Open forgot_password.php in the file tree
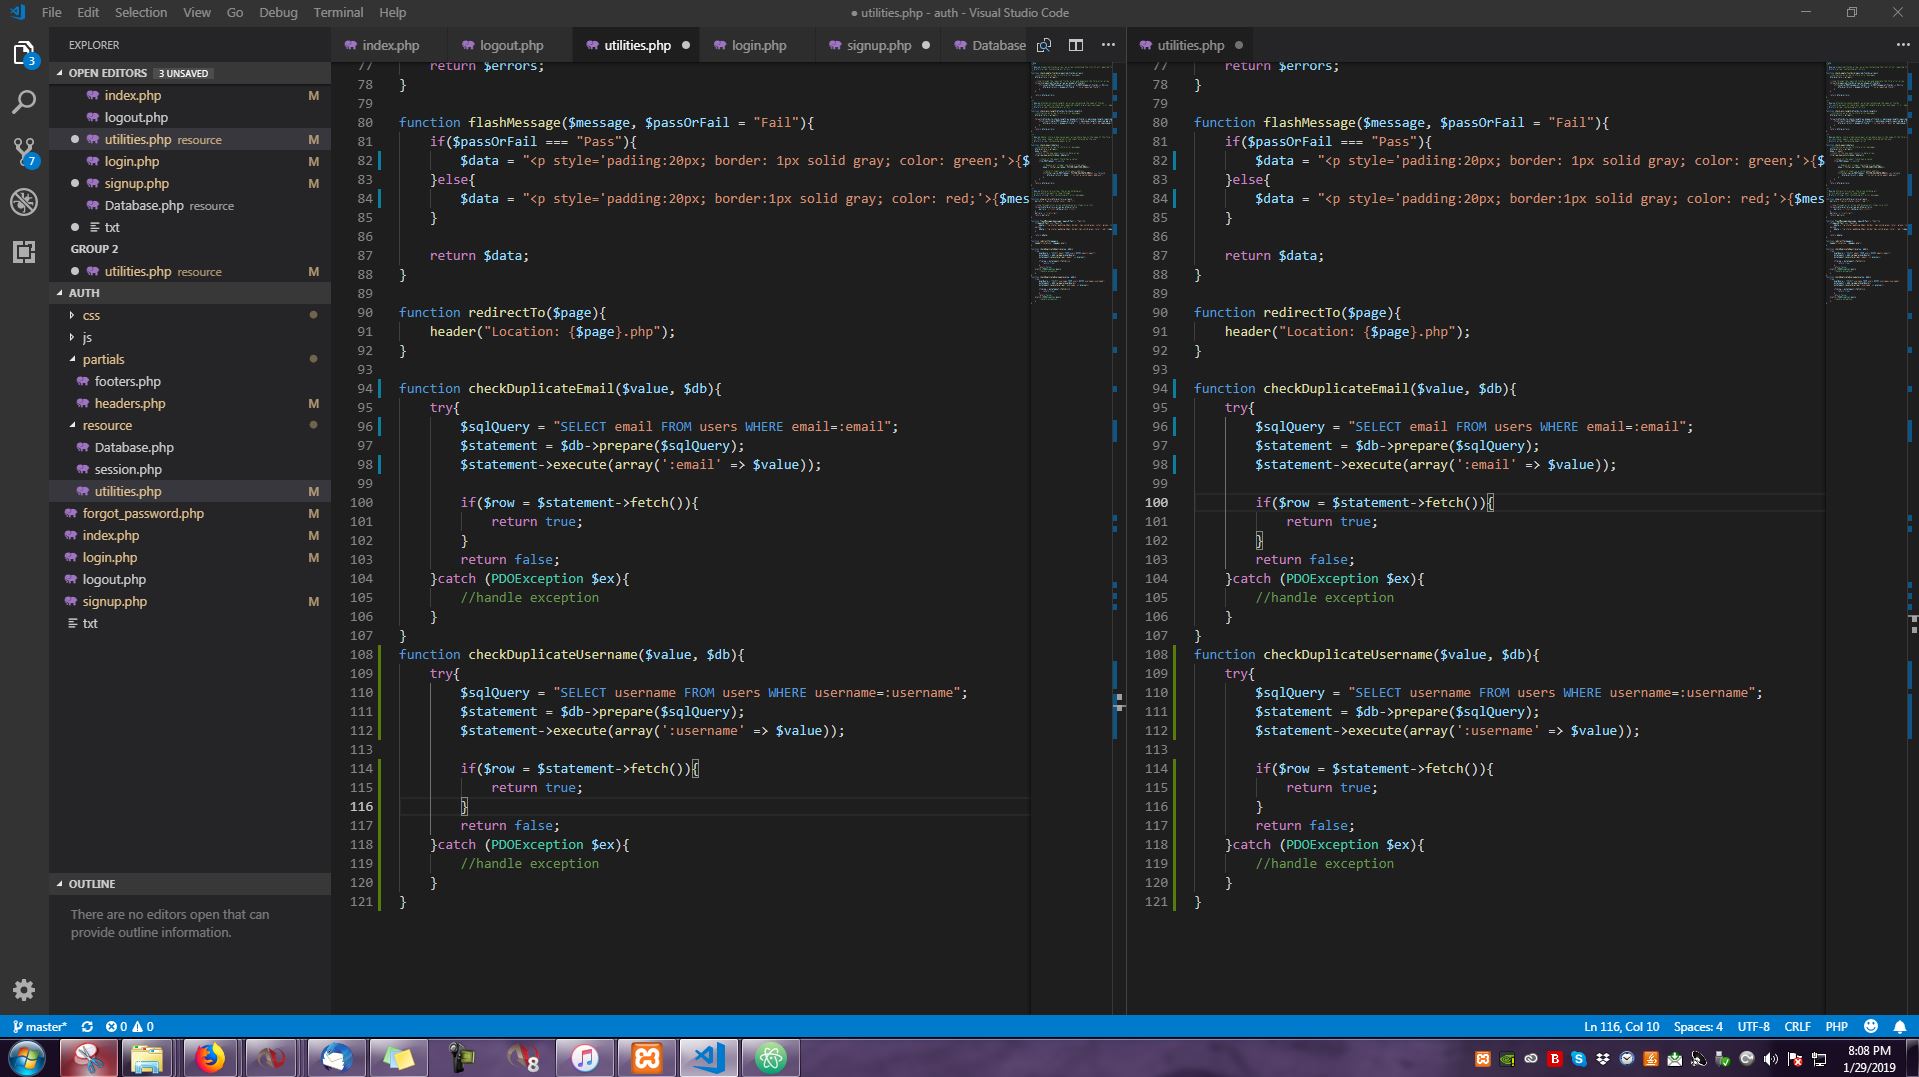The width and height of the screenshot is (1919, 1077). (x=143, y=513)
